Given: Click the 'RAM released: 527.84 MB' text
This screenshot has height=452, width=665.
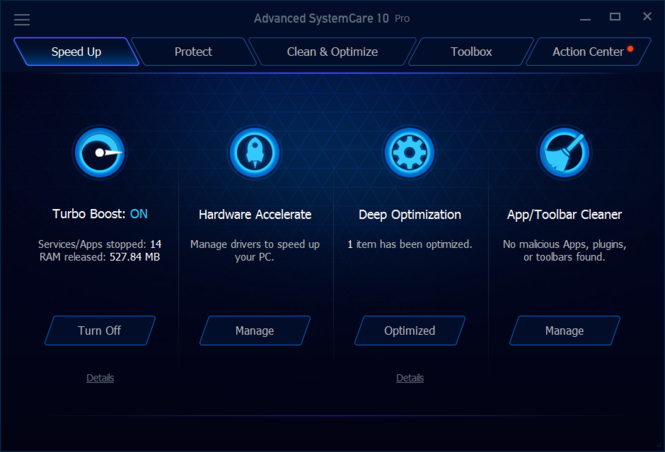Looking at the screenshot, I should (100, 257).
